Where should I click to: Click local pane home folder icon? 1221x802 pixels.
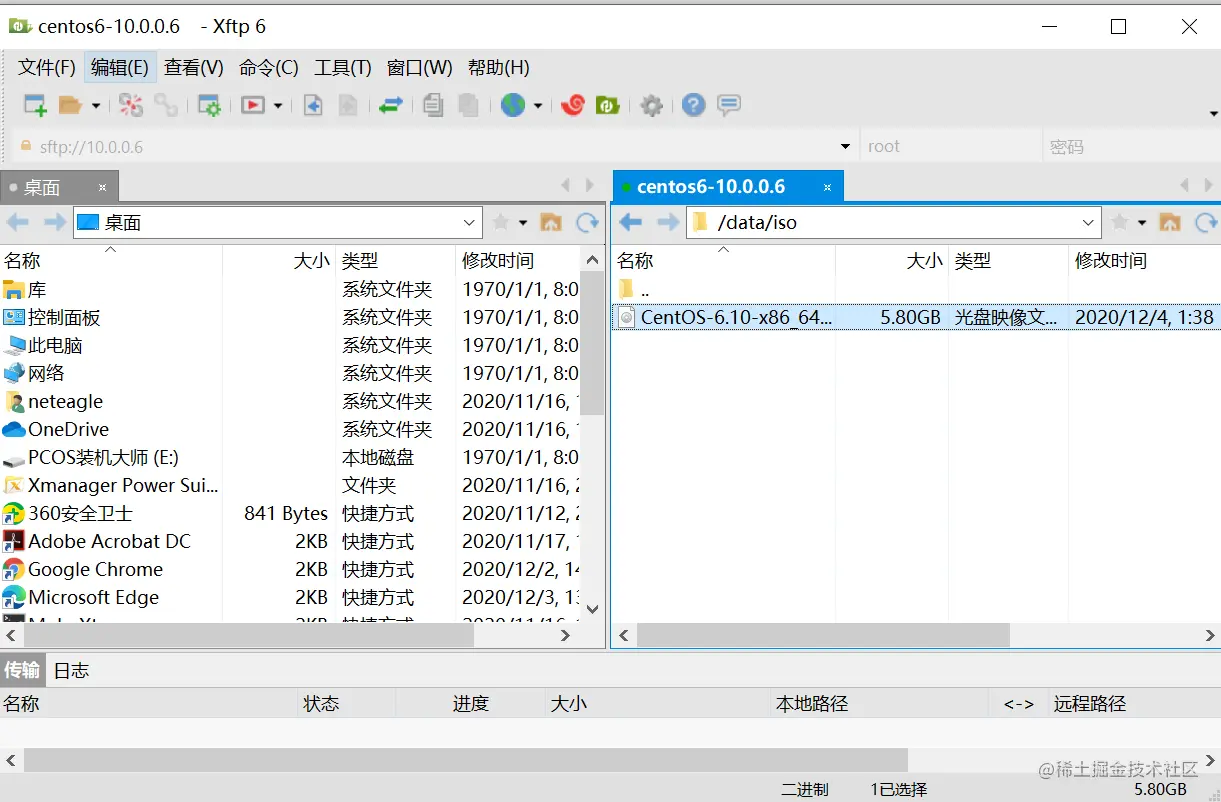[x=551, y=222]
